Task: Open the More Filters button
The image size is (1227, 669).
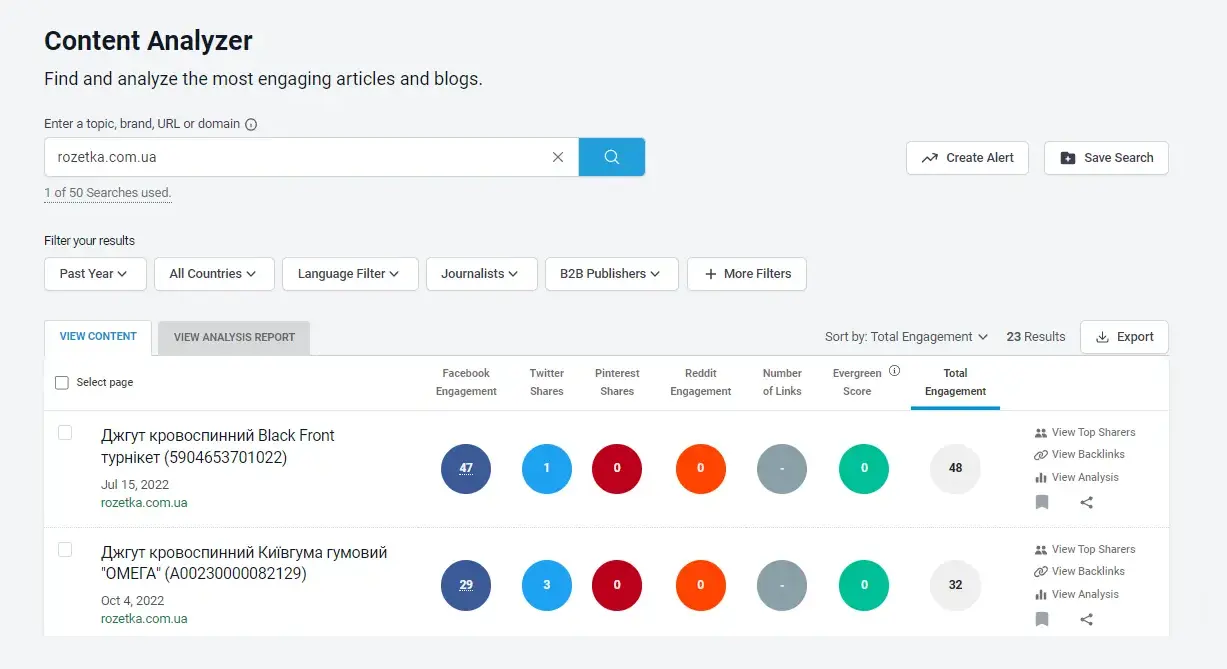Action: coord(747,274)
